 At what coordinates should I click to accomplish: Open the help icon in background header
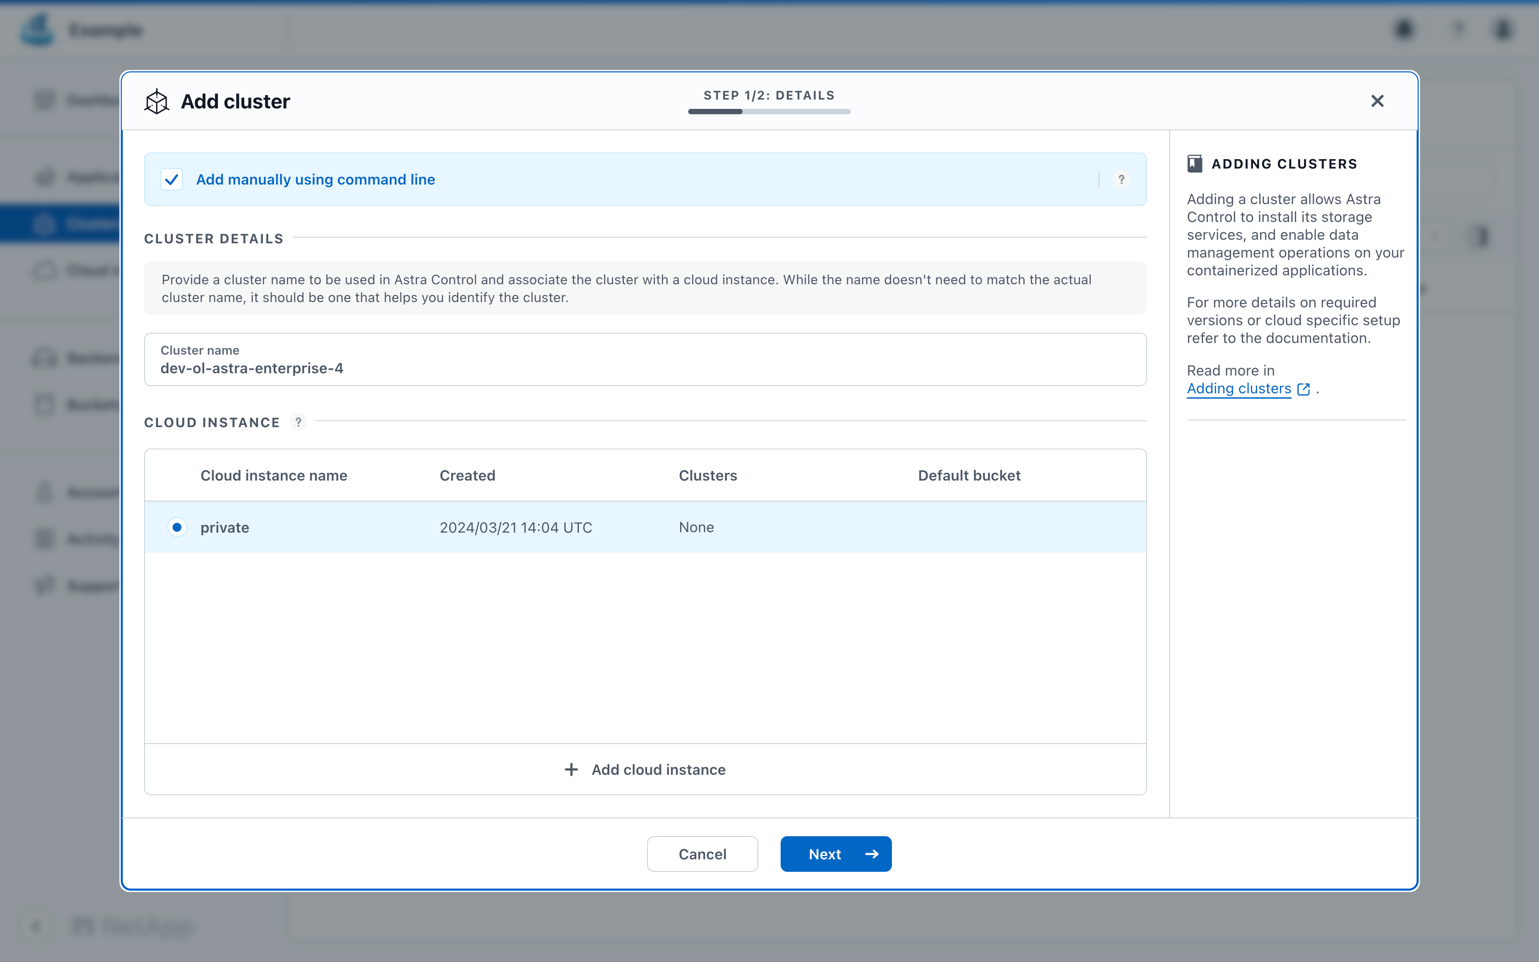(x=1458, y=30)
